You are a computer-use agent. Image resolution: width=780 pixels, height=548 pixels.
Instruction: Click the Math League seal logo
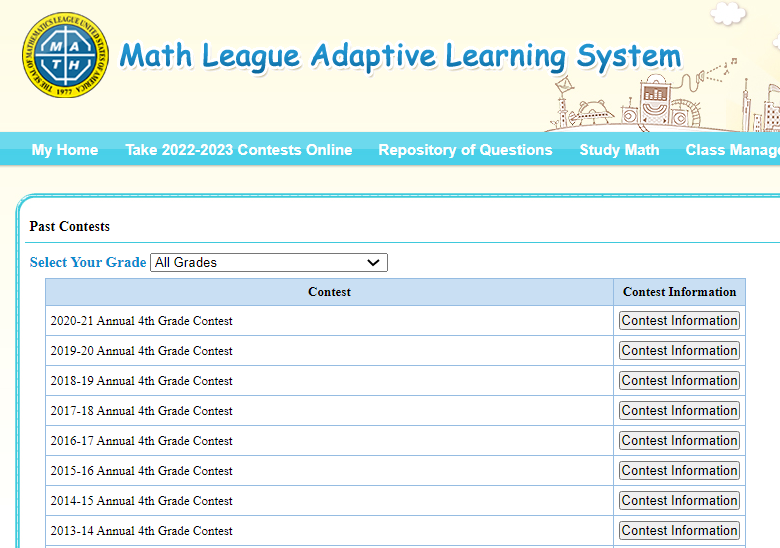click(65, 55)
